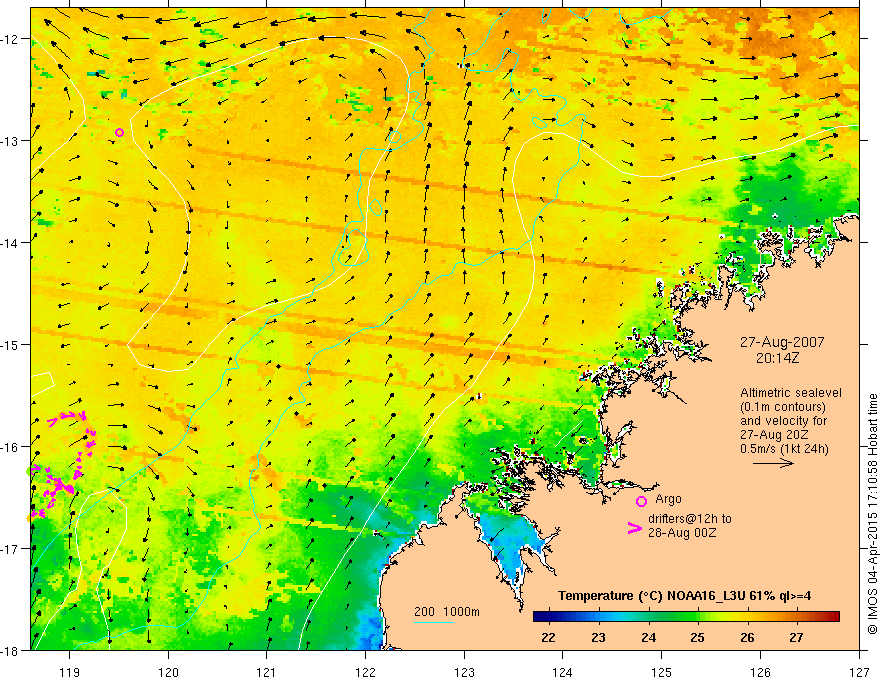Click longitude axis label 120
The image size is (880, 680).
tap(168, 672)
